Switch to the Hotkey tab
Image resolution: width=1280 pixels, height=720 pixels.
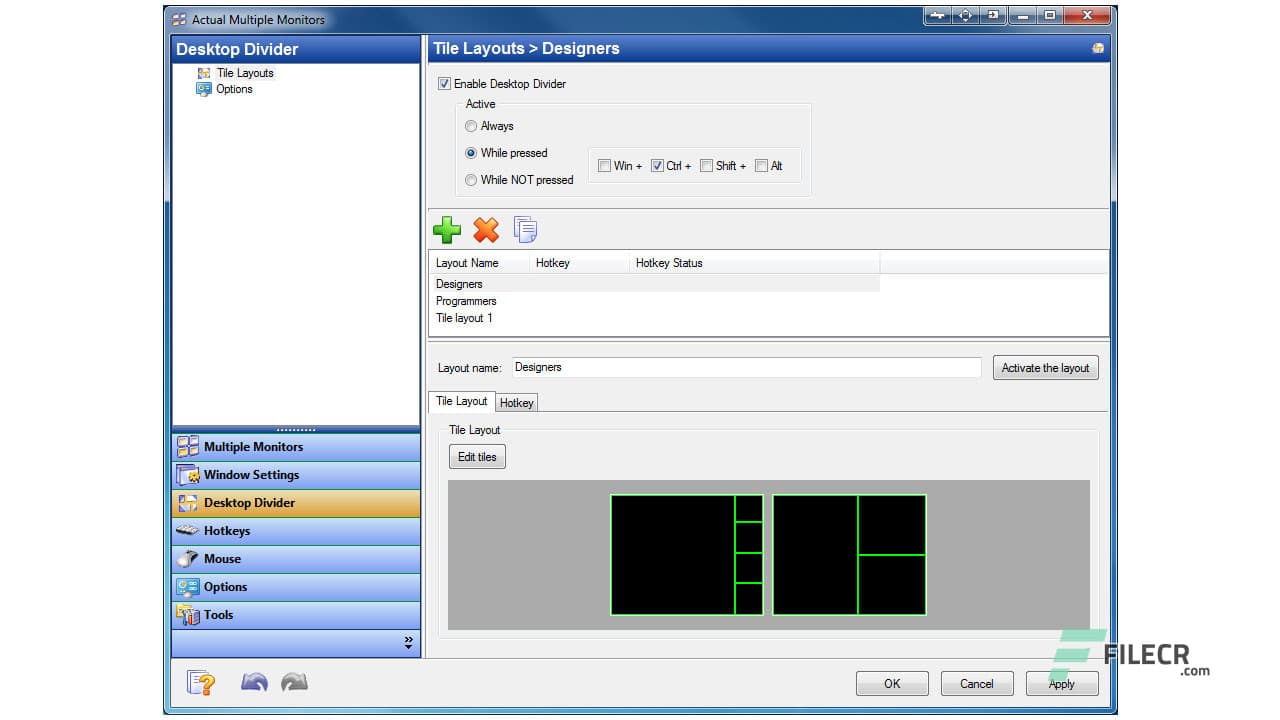pyautogui.click(x=517, y=402)
